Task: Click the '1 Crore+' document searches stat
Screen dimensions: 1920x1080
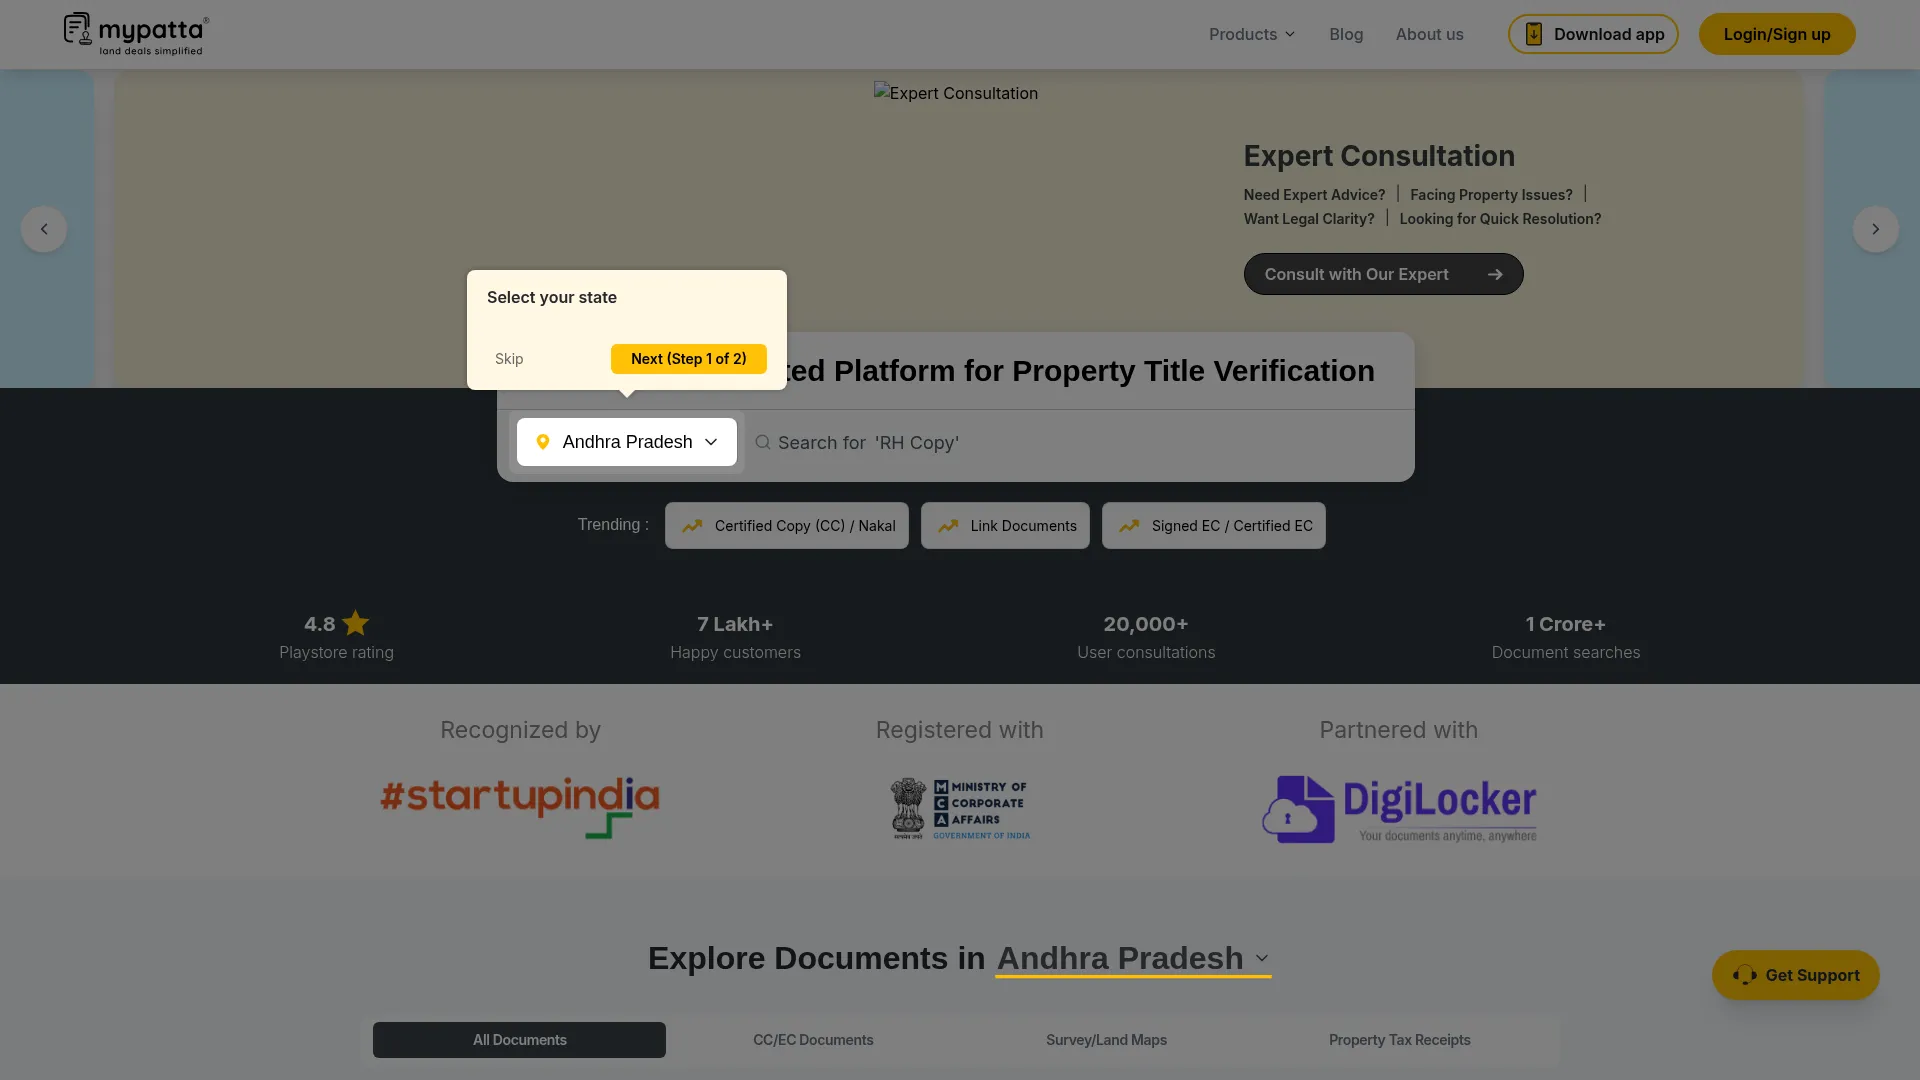Action: 1566,637
